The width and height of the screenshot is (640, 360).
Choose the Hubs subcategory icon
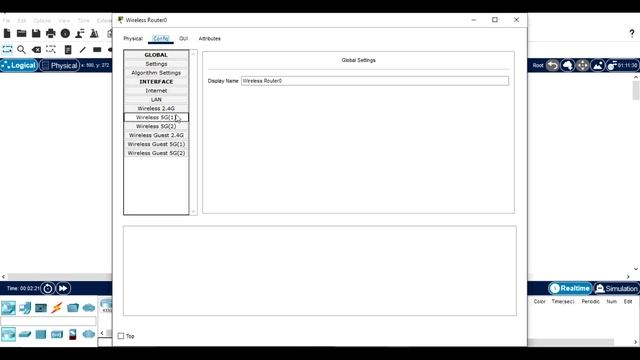[41, 334]
